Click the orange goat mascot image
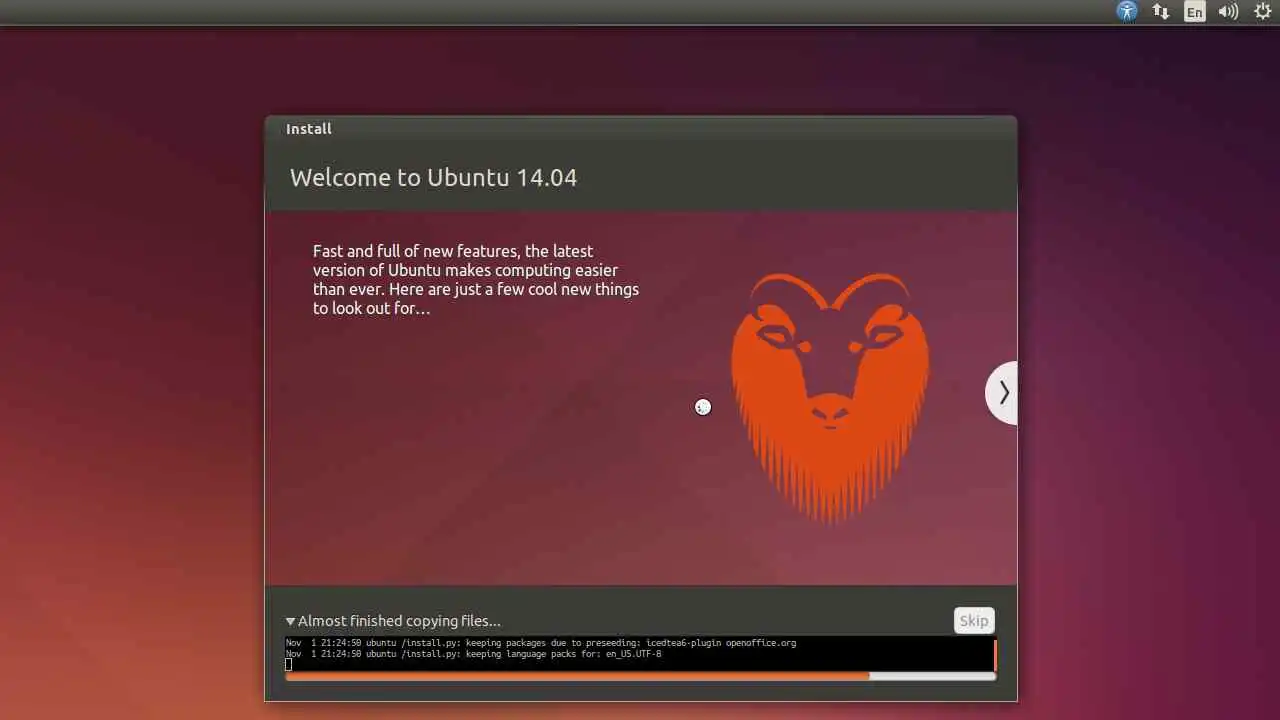 (830, 397)
